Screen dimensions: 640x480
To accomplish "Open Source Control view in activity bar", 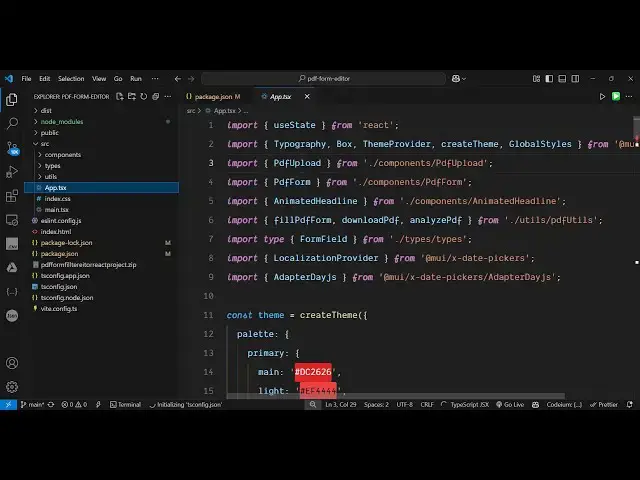I will [x=12, y=147].
